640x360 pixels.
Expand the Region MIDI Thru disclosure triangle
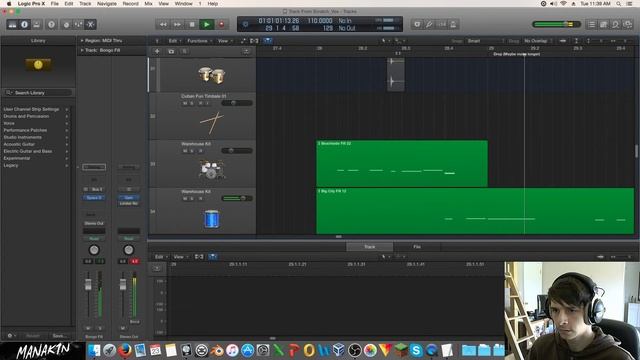pos(82,41)
